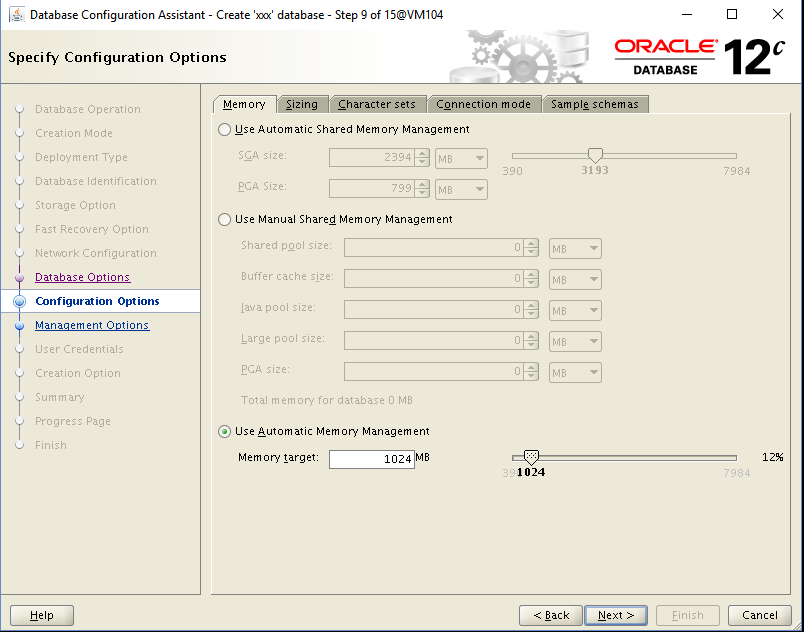Viewport: 804px width, 632px height.
Task: Click the Management Options step bullet
Action: [x=19, y=325]
